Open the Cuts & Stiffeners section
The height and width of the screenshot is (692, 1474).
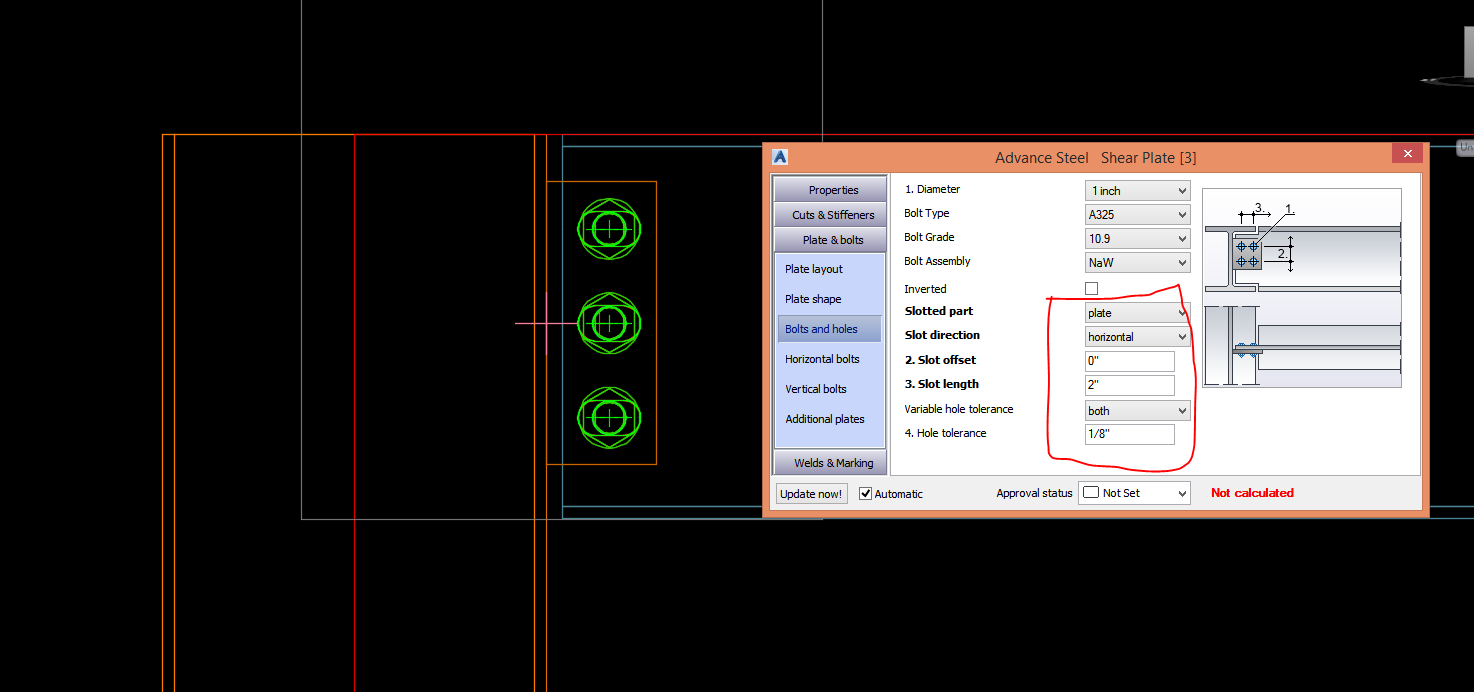829,214
